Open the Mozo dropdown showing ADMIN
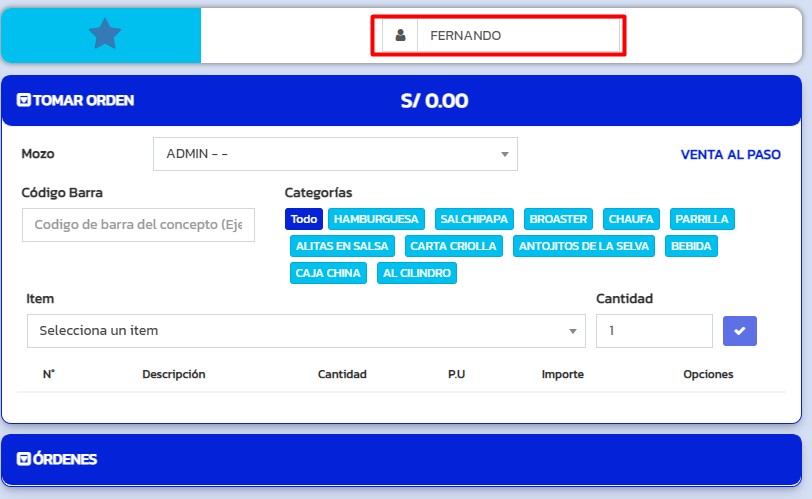 pos(334,154)
